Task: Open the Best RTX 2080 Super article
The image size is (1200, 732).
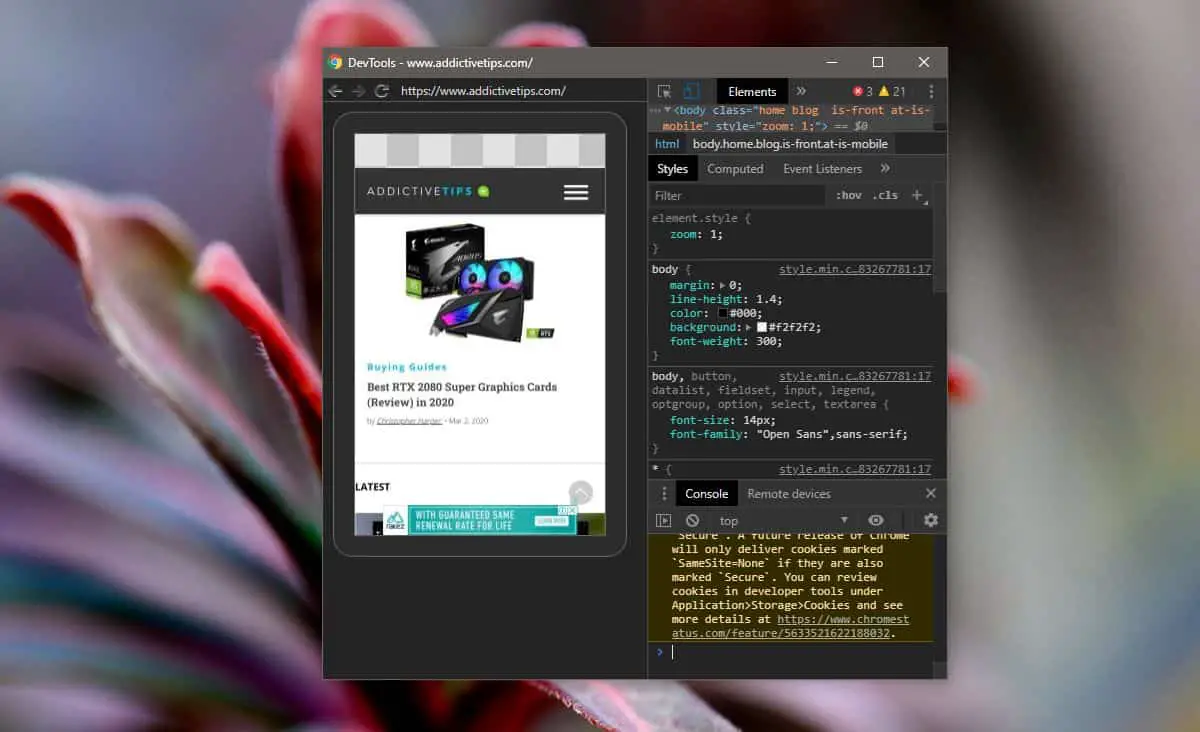Action: click(462, 394)
